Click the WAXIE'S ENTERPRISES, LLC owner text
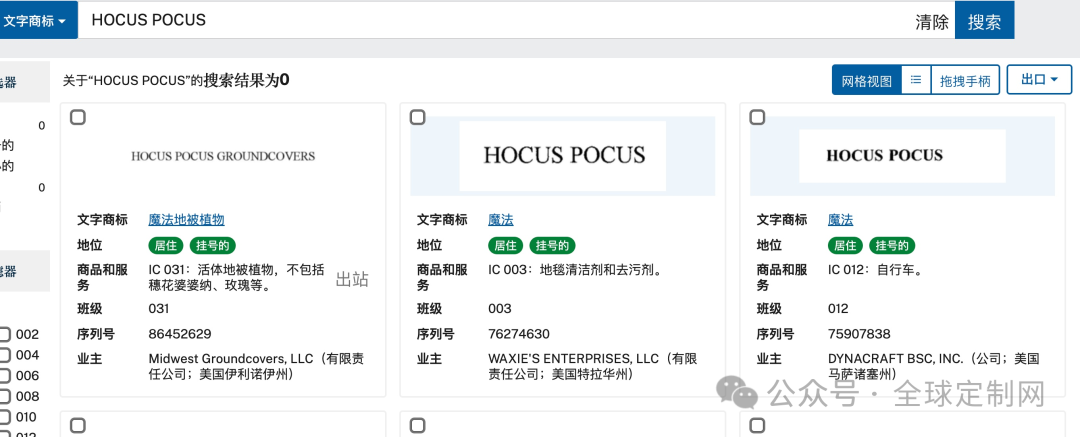The image size is (1080, 437). [x=593, y=367]
